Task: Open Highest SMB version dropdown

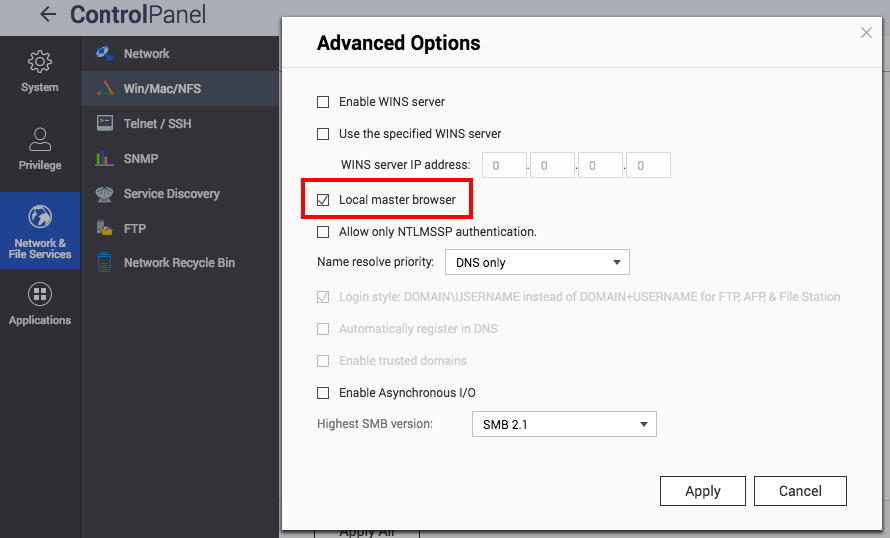Action: [x=563, y=424]
